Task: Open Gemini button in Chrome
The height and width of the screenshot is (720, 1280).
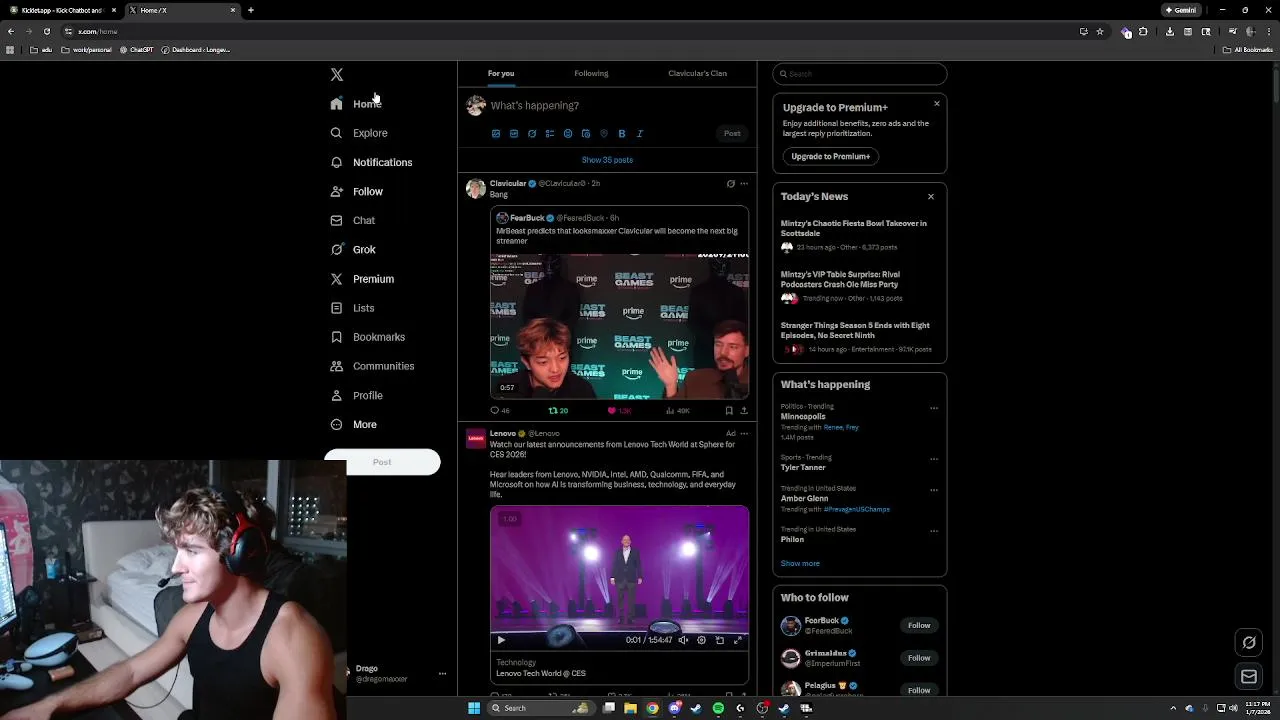Action: (x=1181, y=10)
